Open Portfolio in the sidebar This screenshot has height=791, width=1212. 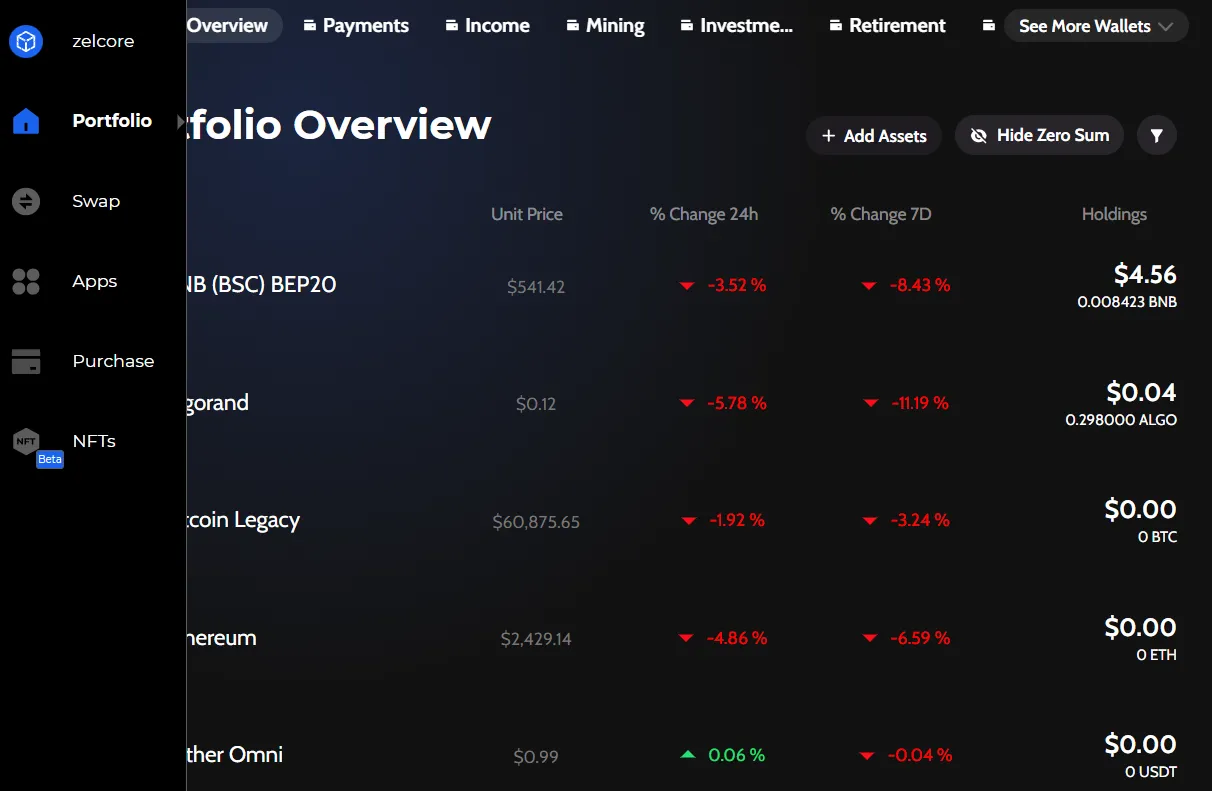tap(112, 120)
